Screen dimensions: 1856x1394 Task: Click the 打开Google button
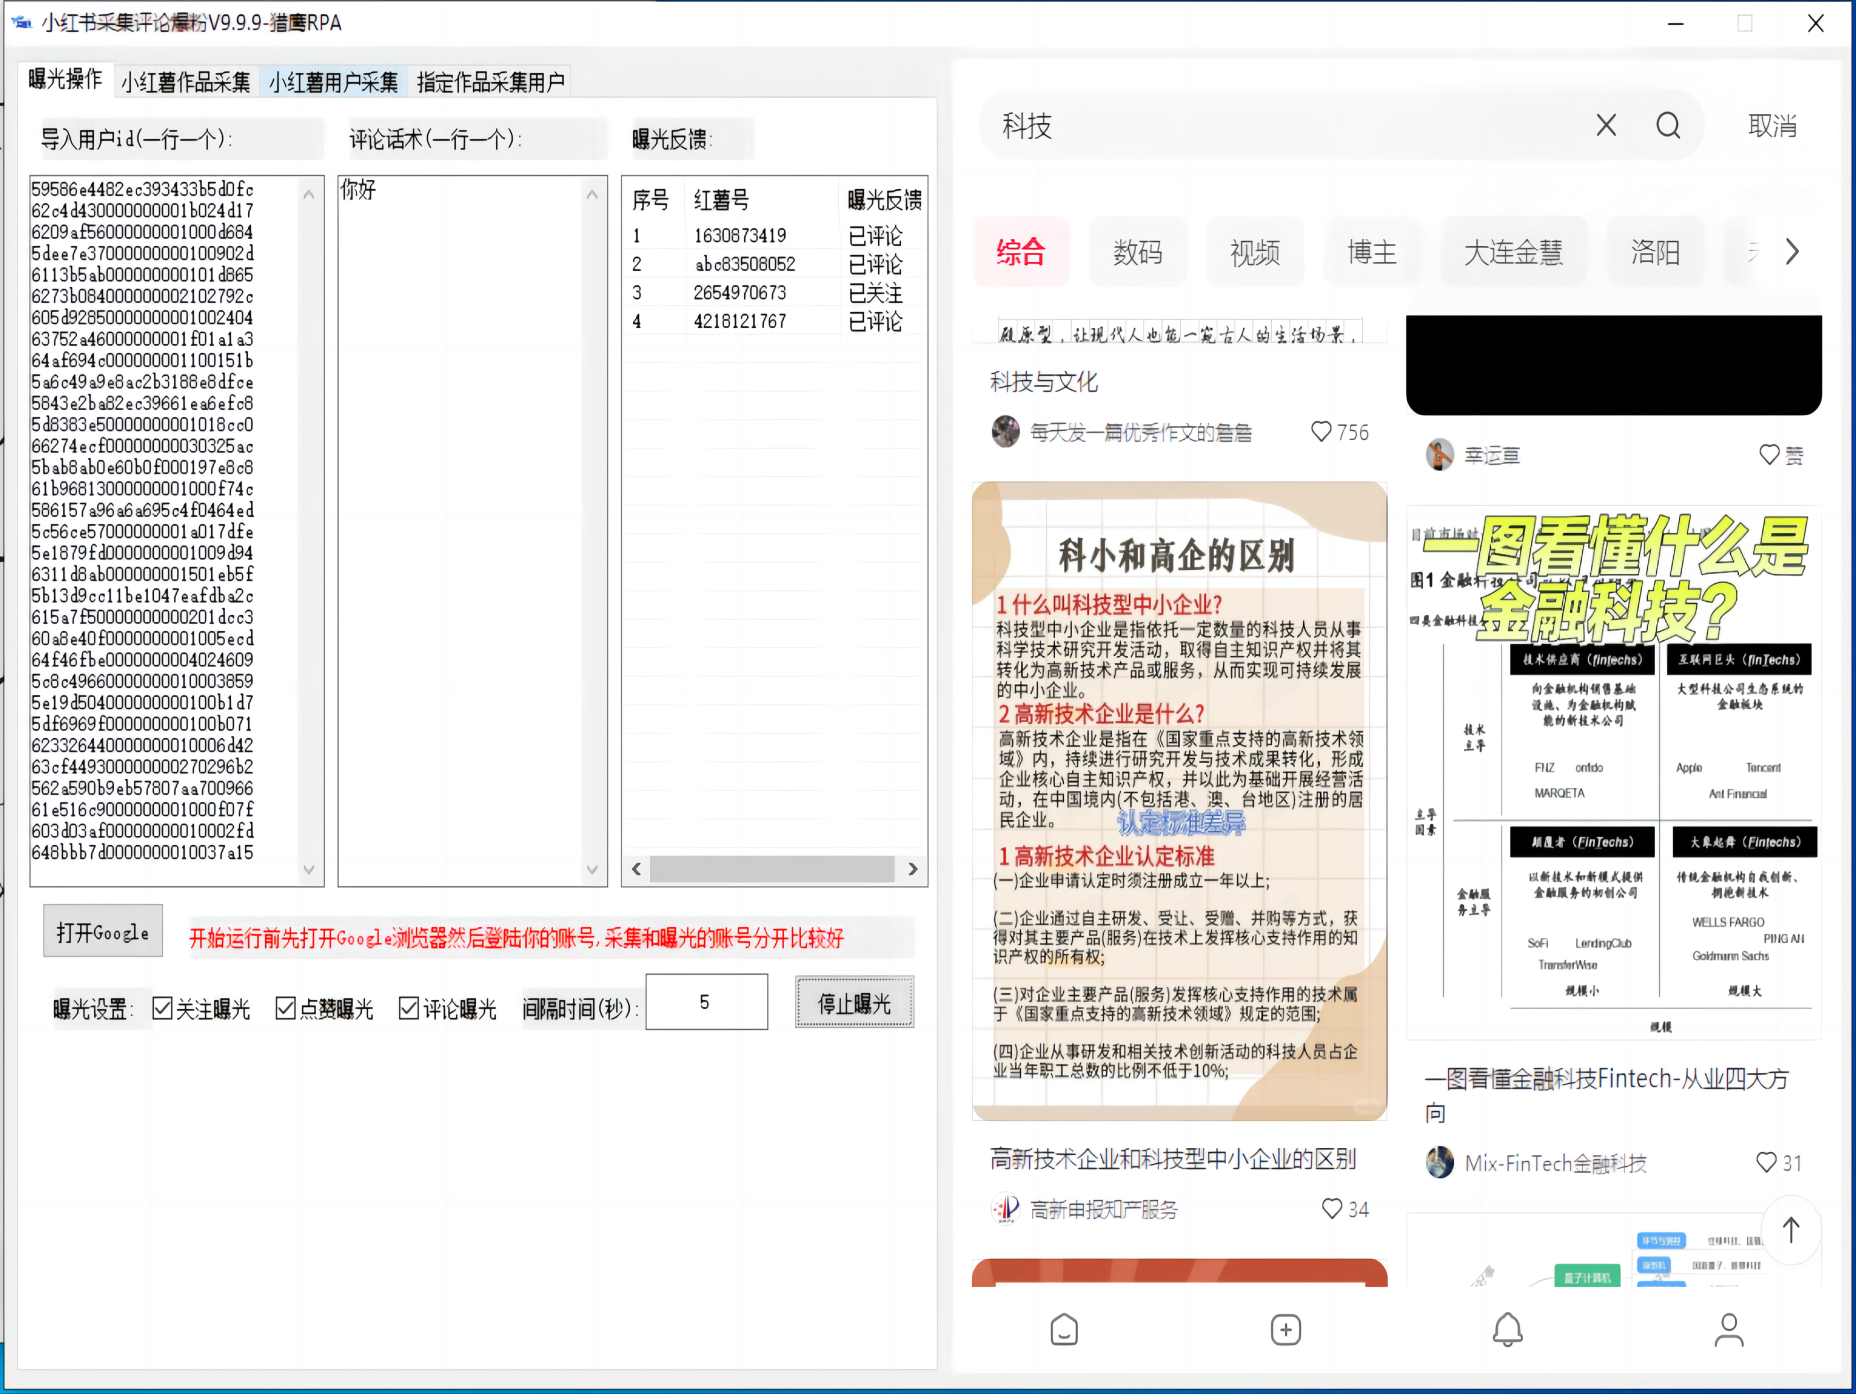(103, 932)
